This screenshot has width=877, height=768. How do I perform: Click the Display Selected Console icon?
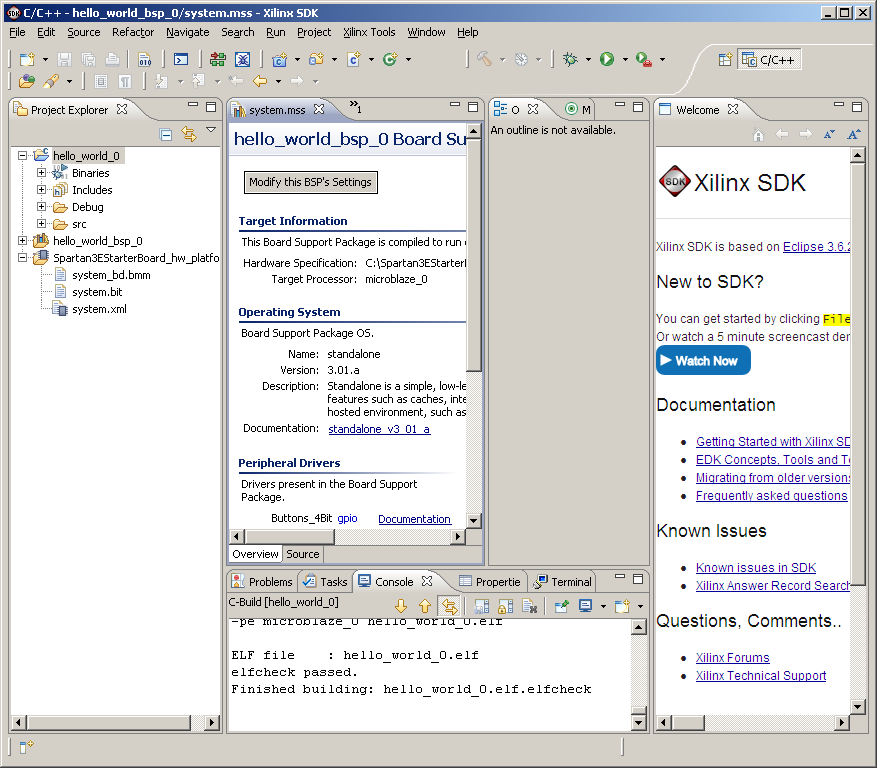coord(586,606)
